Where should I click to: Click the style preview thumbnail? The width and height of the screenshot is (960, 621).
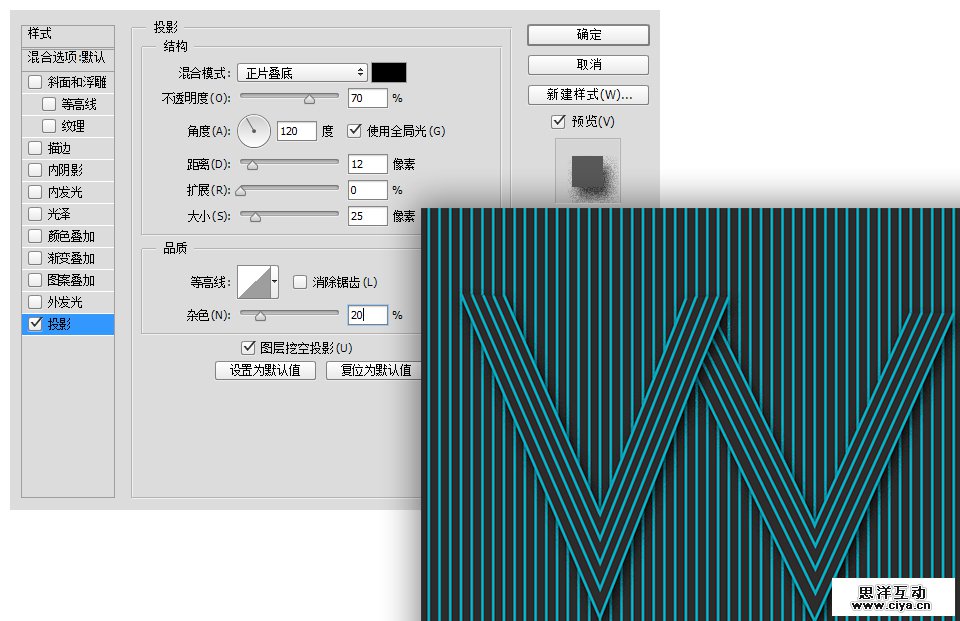click(588, 171)
